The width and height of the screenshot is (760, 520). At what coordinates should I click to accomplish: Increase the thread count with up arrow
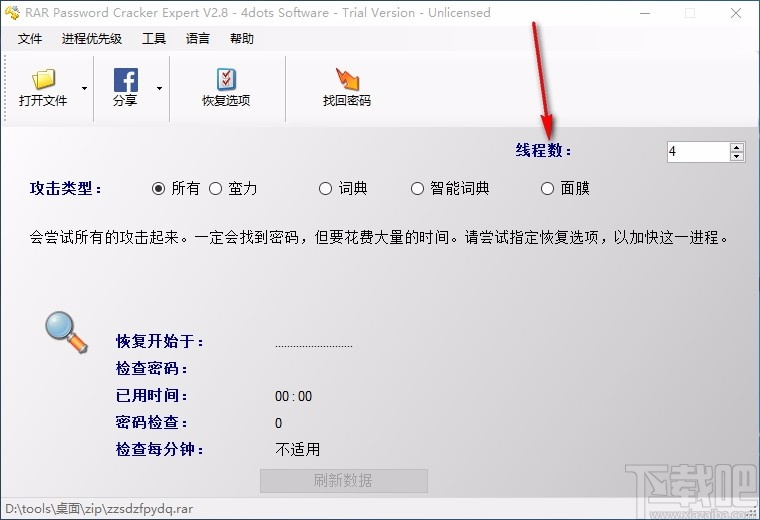click(x=737, y=147)
